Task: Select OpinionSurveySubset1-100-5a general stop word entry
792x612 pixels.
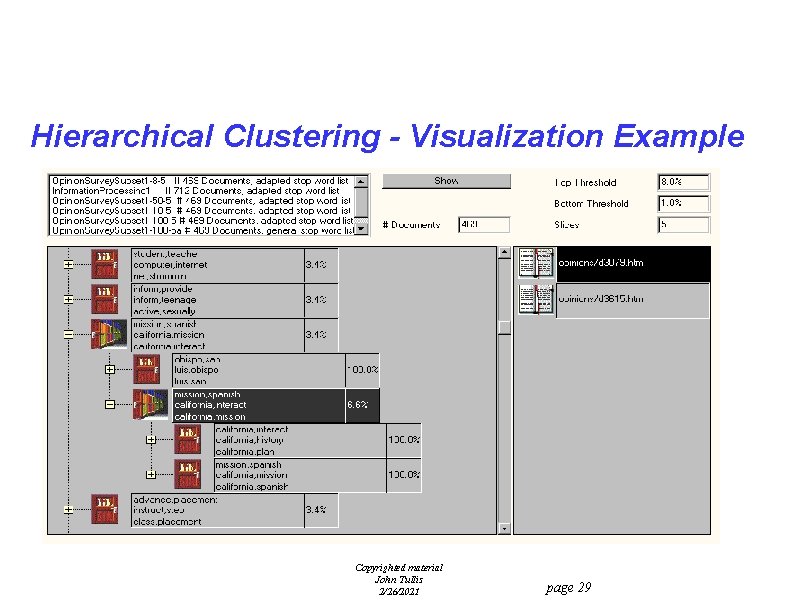Action: coord(202,231)
